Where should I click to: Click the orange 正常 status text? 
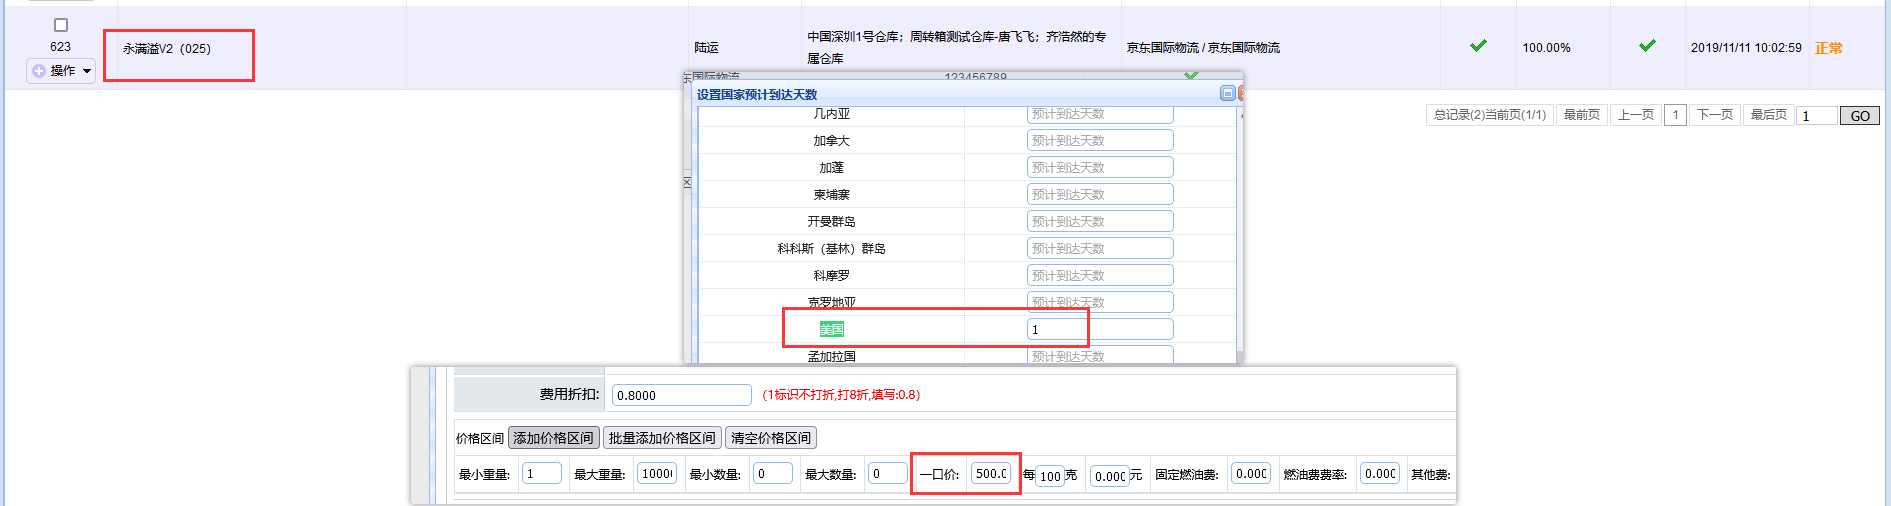point(1829,48)
